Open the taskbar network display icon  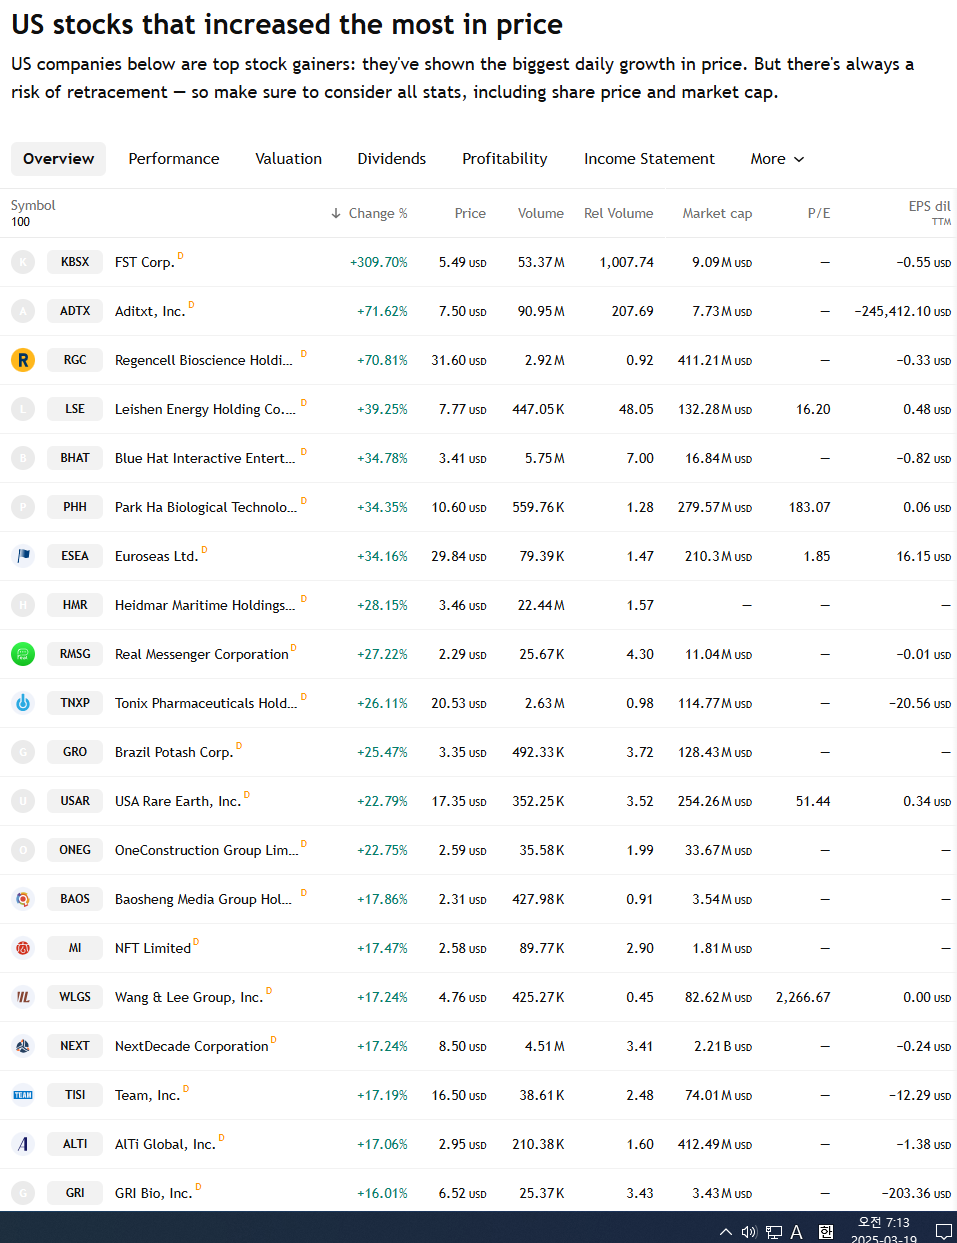tap(774, 1232)
